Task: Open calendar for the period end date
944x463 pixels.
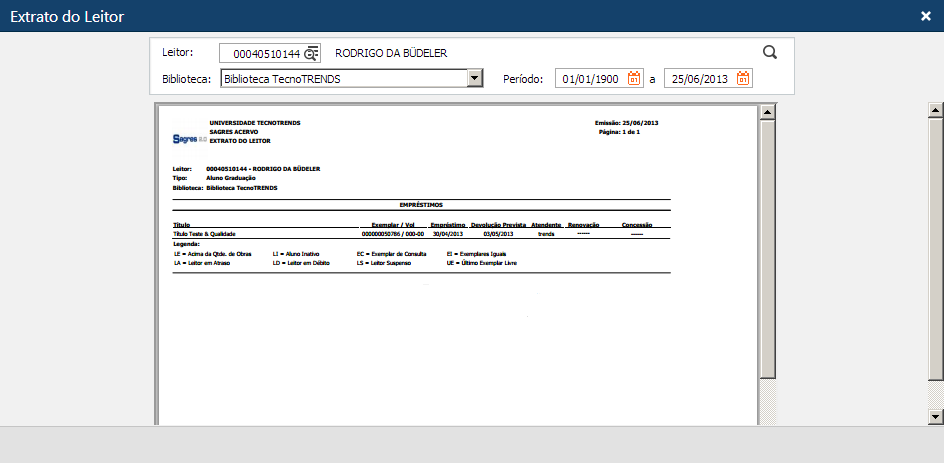Action: point(743,79)
